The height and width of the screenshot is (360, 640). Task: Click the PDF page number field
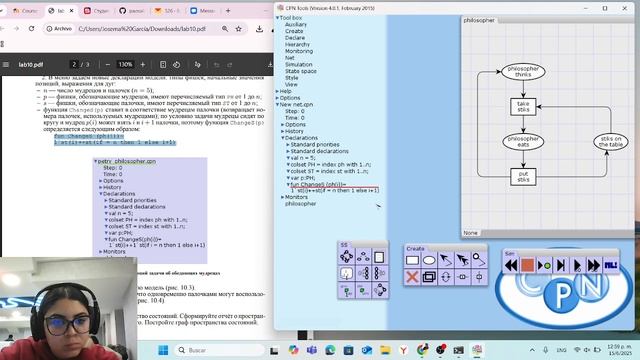click(x=74, y=64)
